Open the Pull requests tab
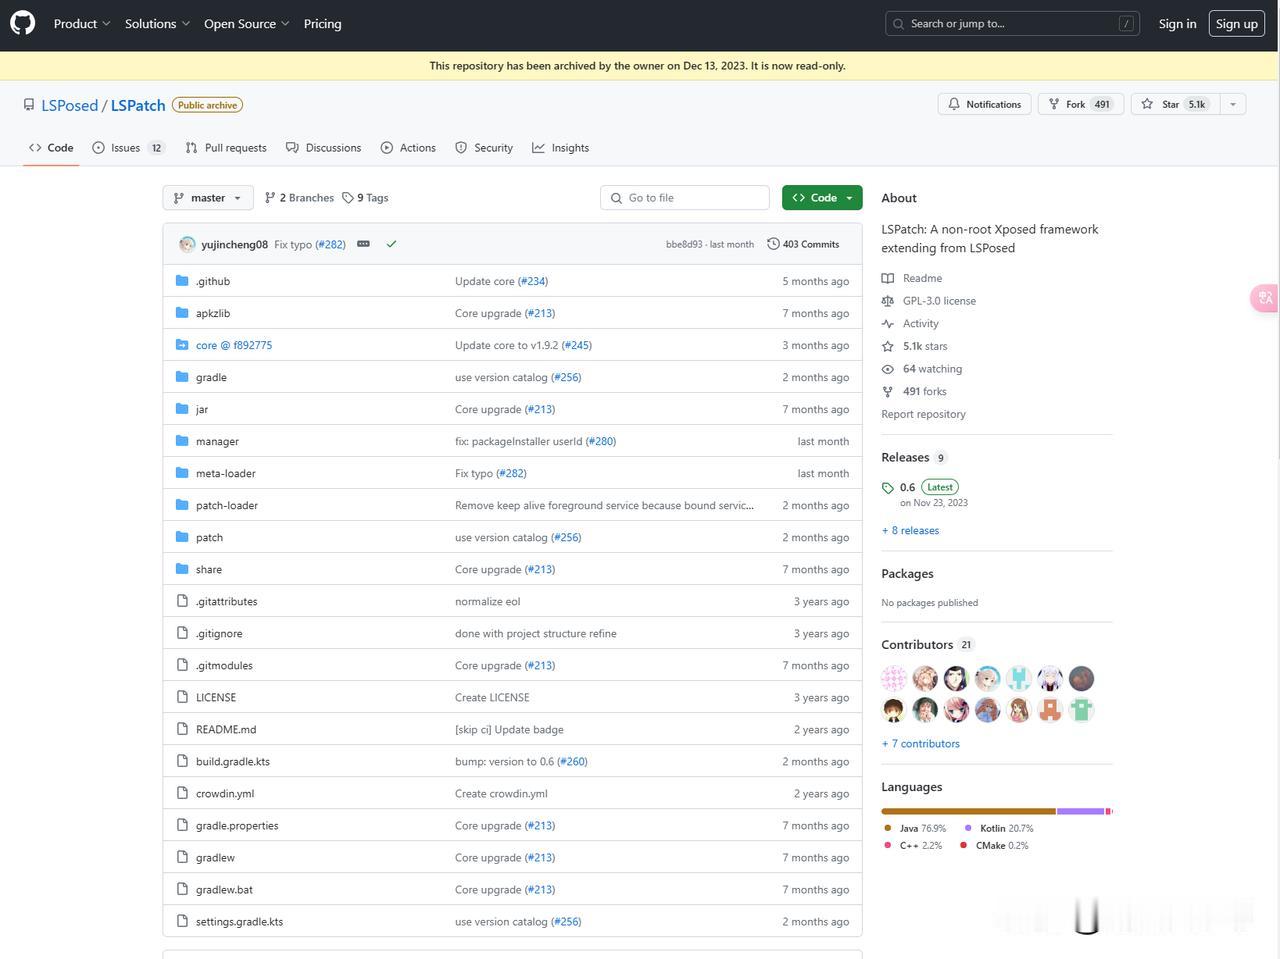The image size is (1280, 959). [226, 148]
